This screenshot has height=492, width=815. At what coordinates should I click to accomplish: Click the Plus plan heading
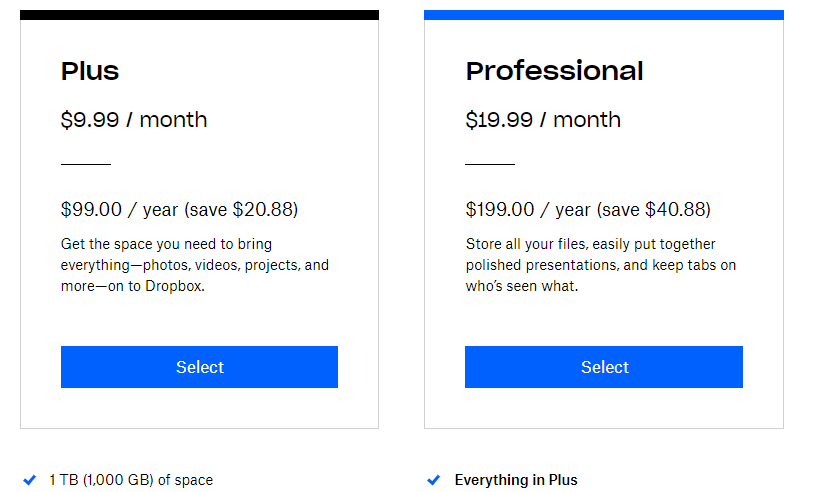tap(90, 71)
